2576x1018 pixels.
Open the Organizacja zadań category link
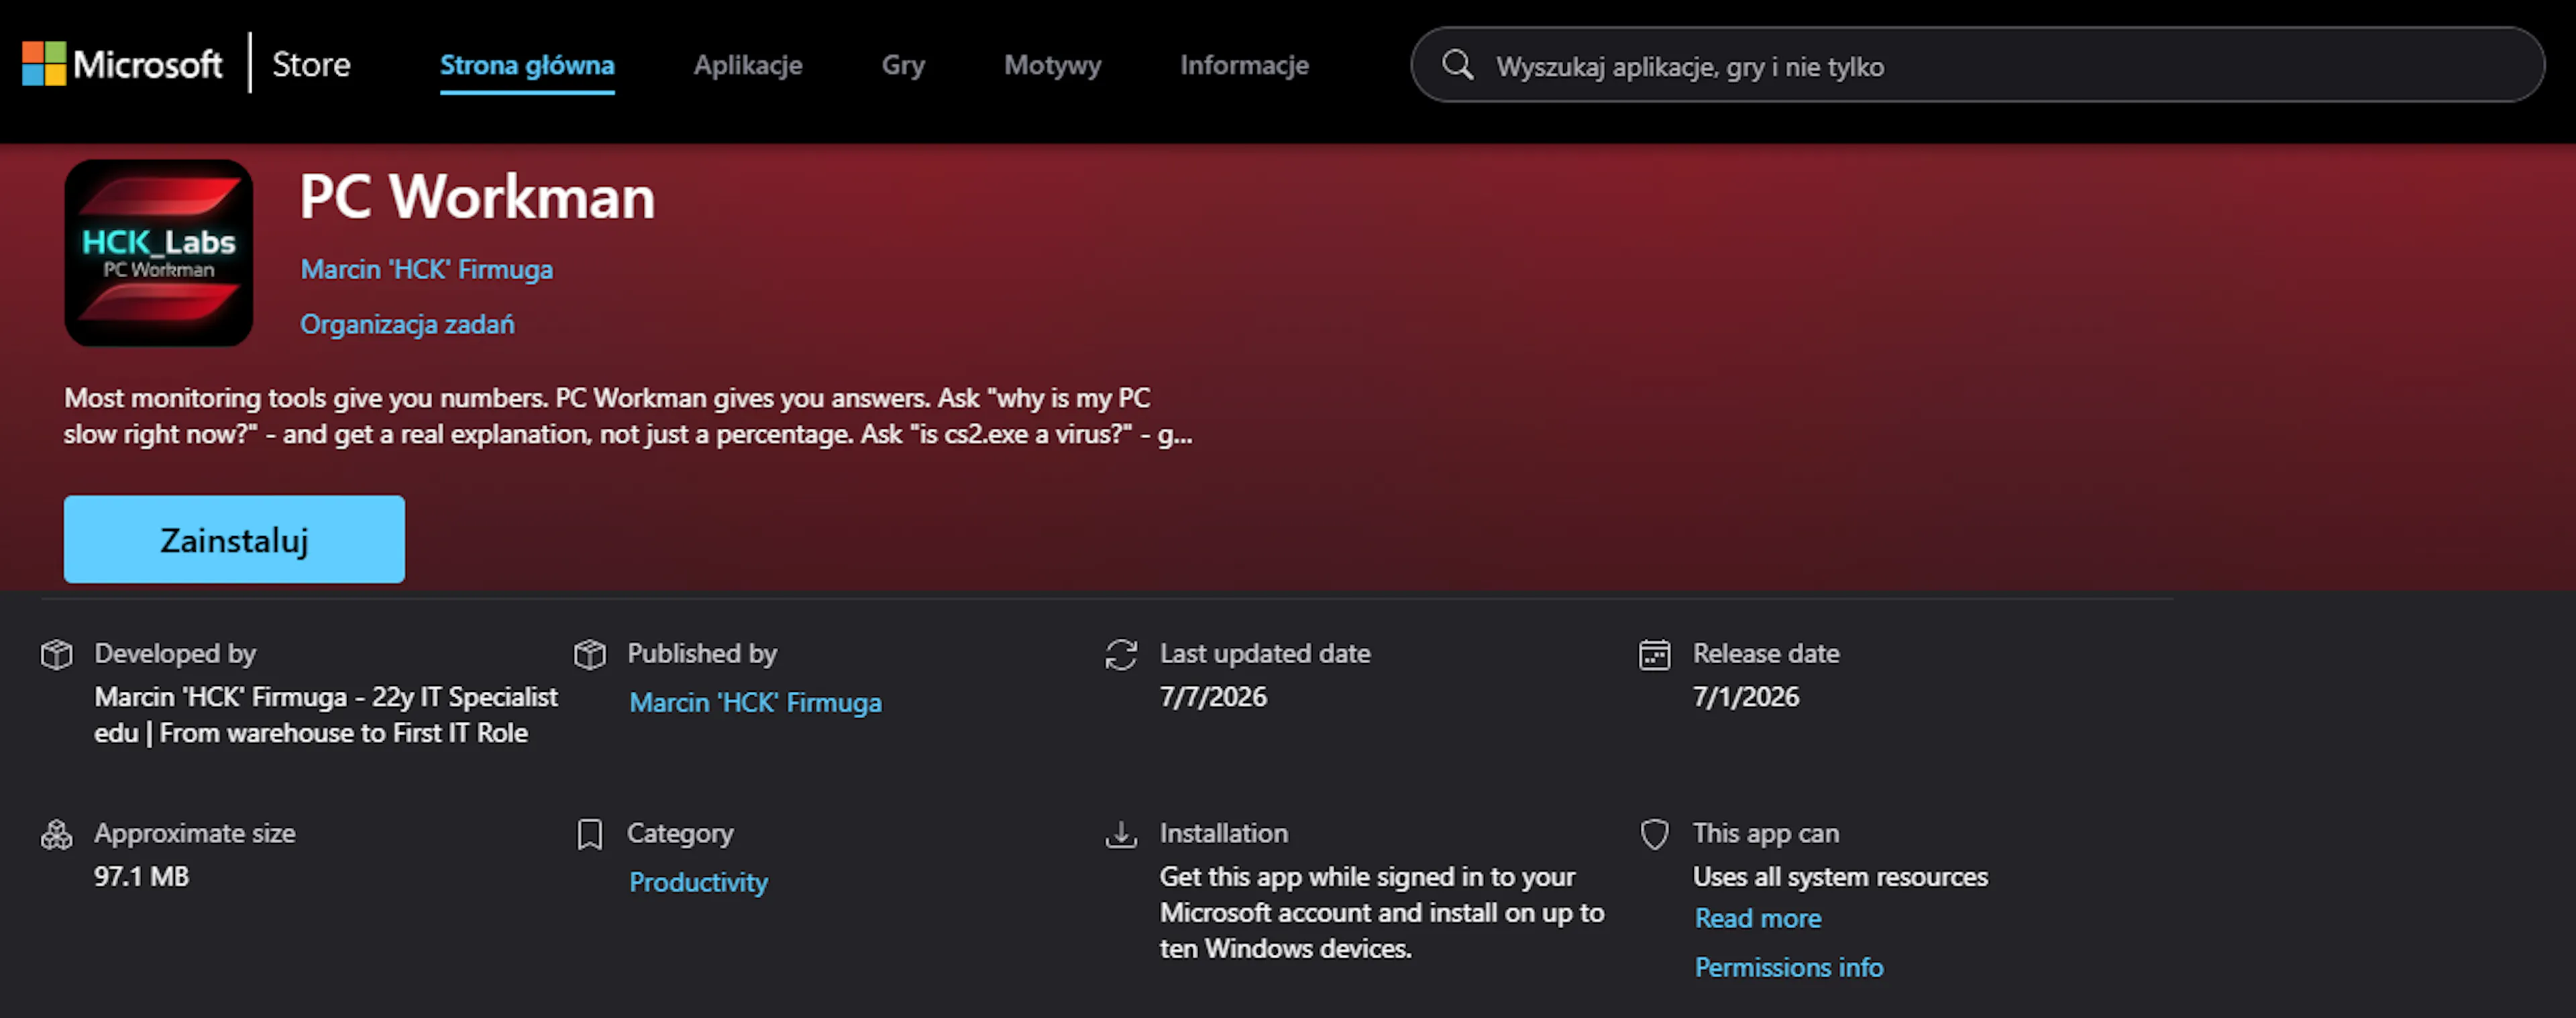[x=407, y=324]
